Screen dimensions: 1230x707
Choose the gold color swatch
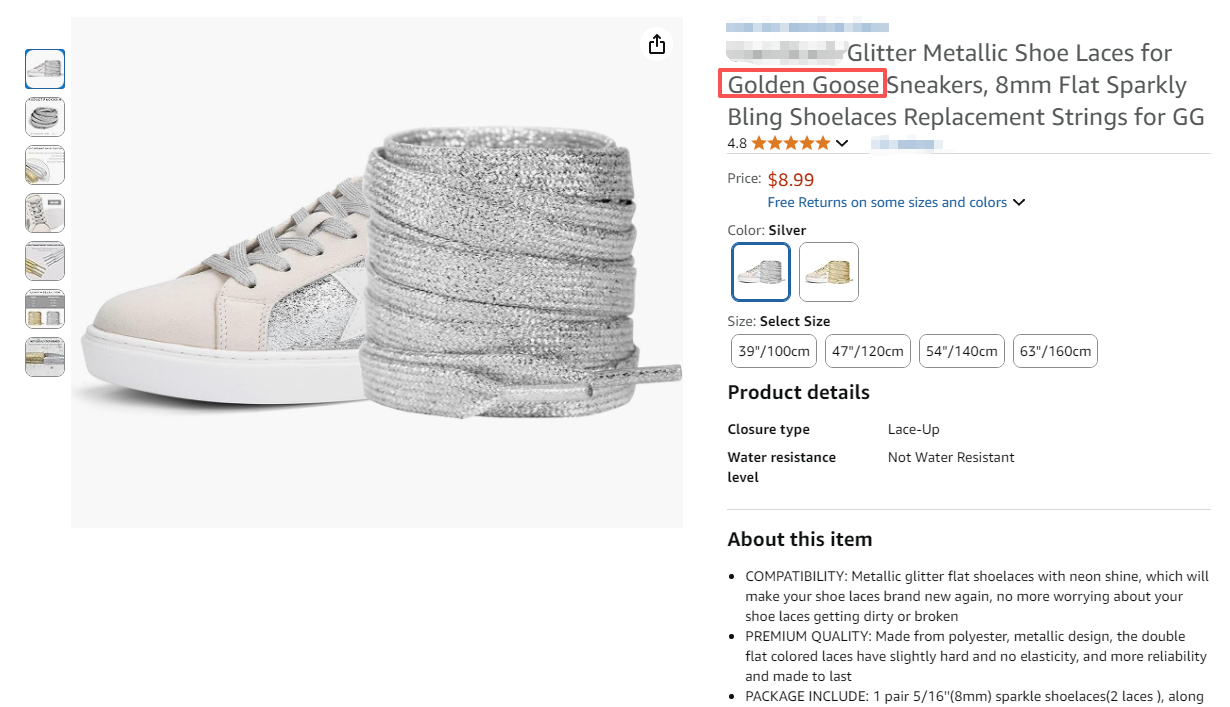[829, 272]
